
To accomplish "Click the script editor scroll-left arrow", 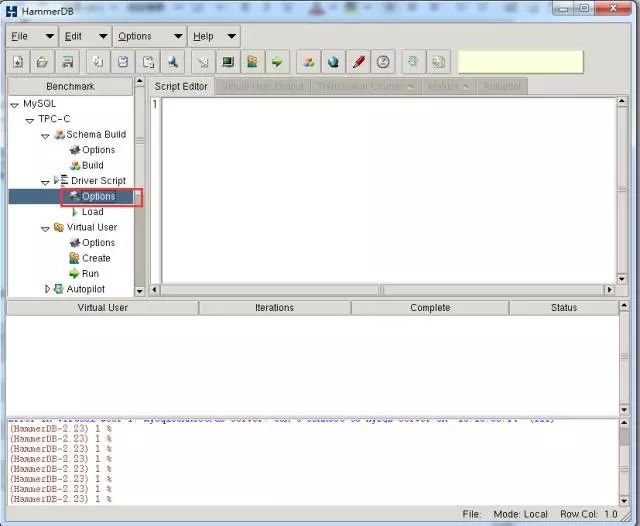I will pos(155,289).
